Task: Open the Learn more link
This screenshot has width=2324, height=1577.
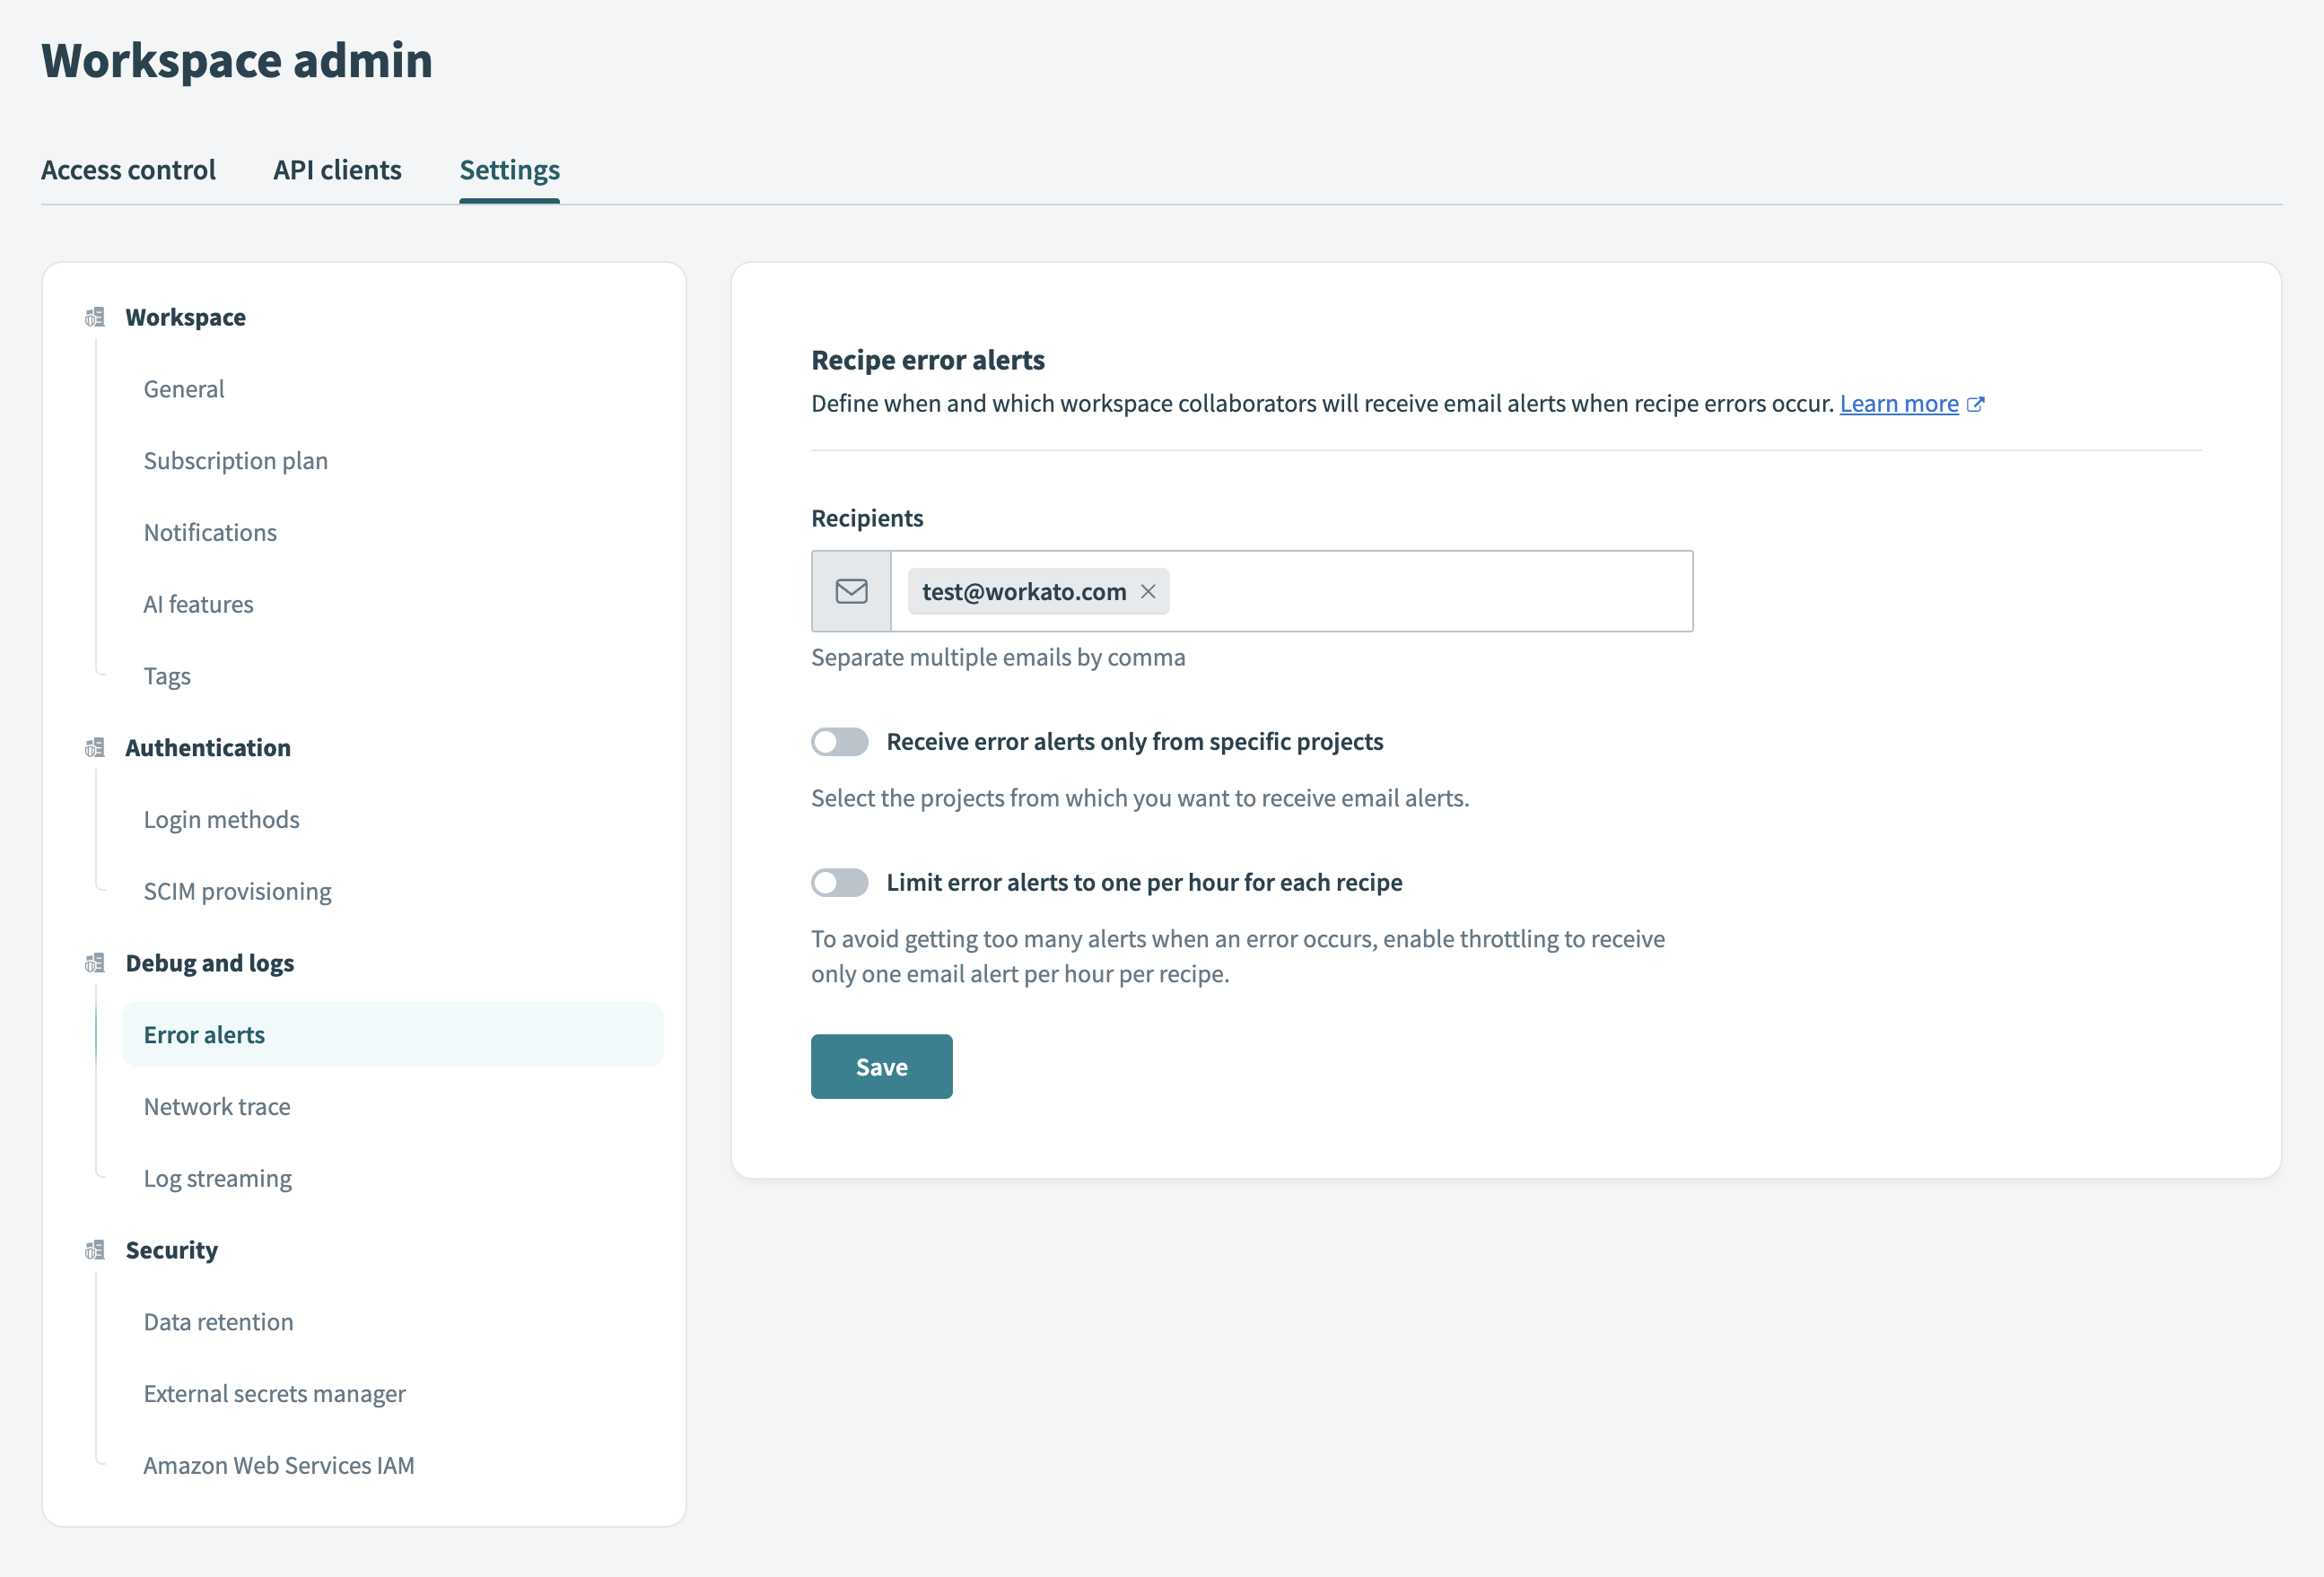Action: (1898, 404)
